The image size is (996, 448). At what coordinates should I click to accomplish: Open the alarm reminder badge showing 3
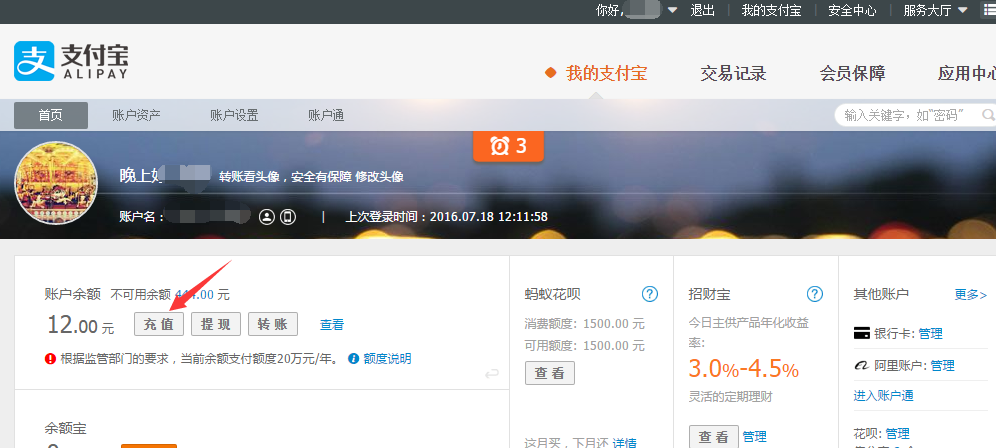(508, 146)
